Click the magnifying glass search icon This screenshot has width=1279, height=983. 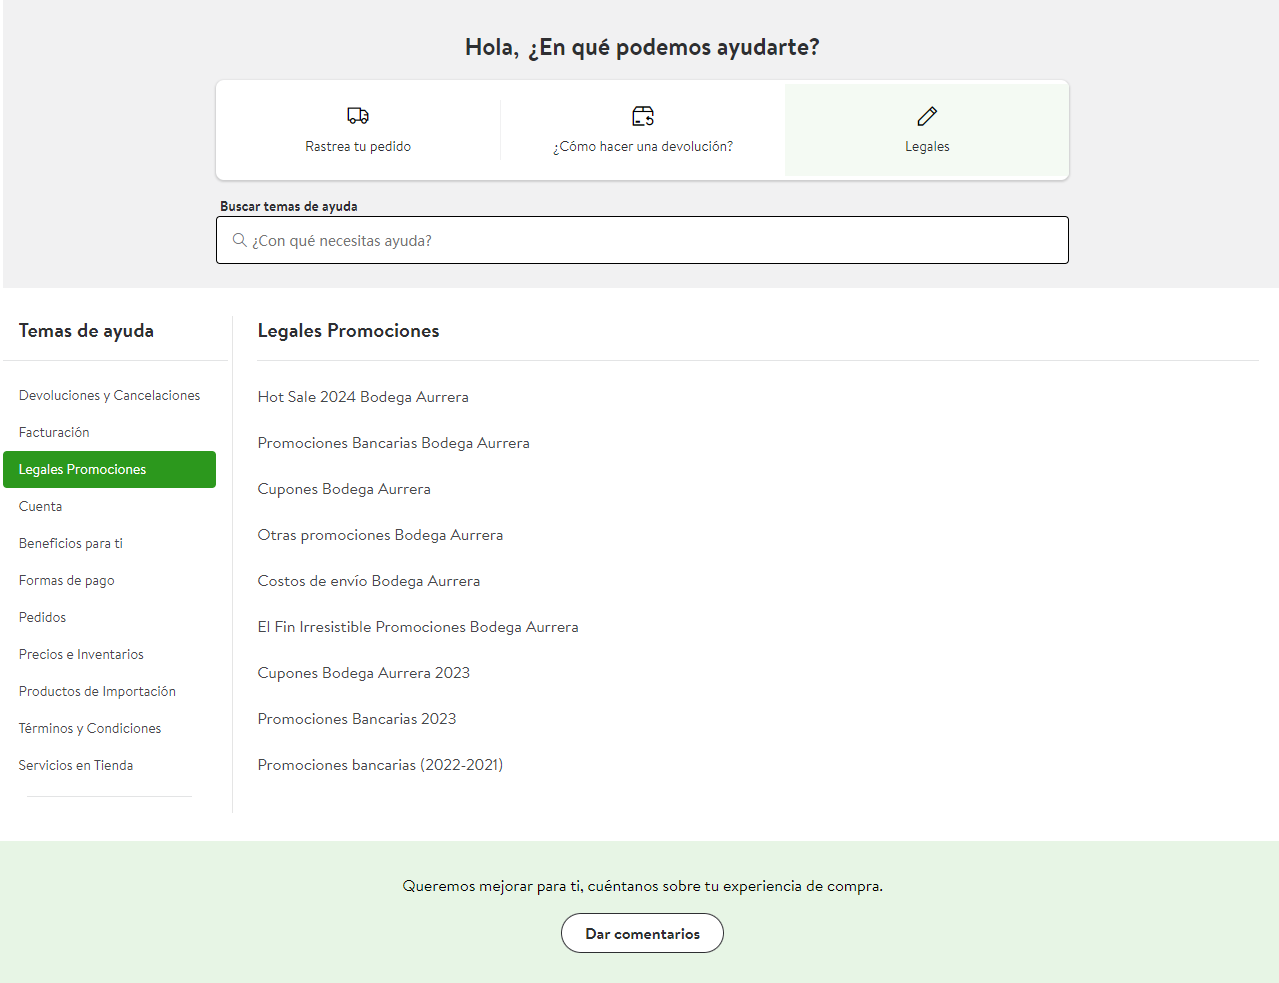coord(240,240)
